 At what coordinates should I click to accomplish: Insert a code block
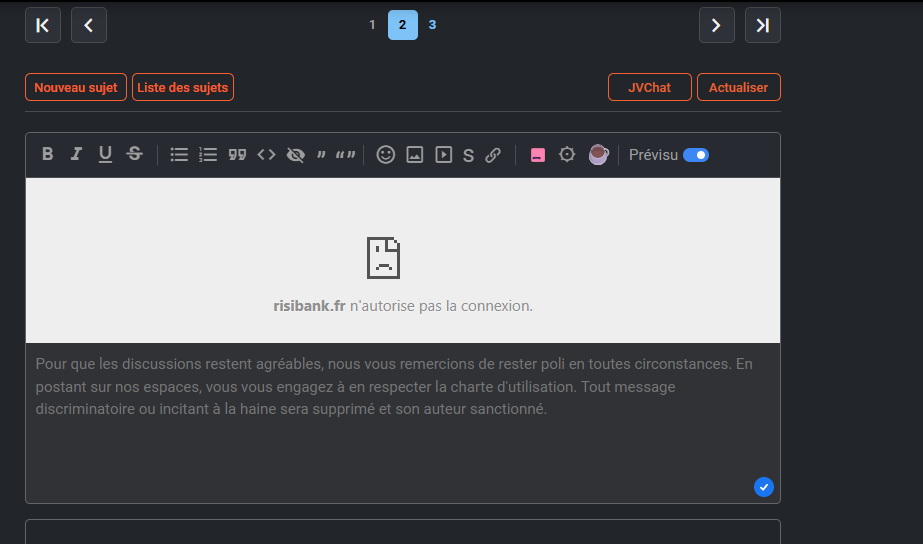[266, 155]
